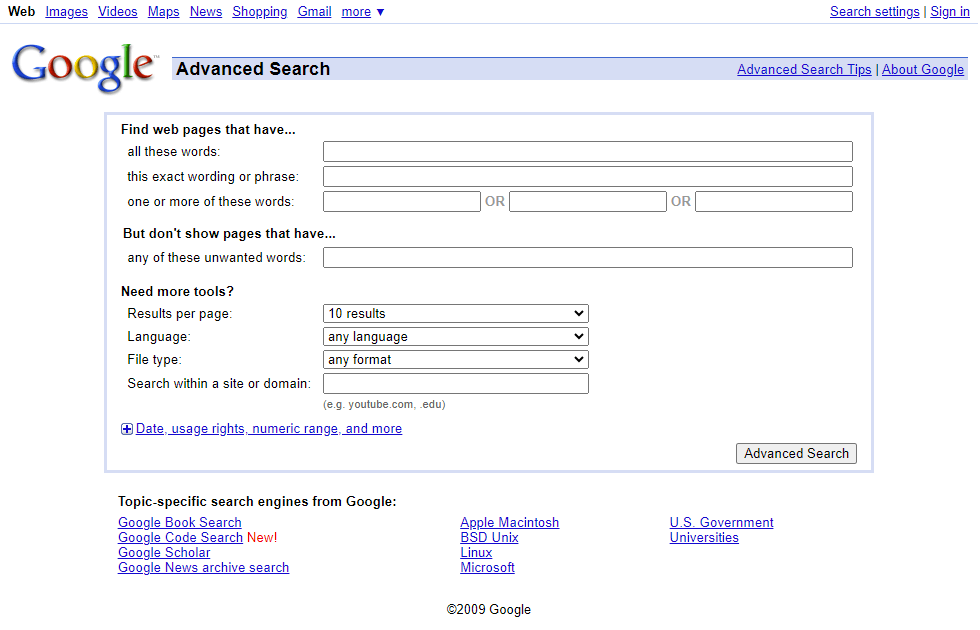Open Google News archive search link
Viewport: 980px width, 630px height.
(204, 568)
